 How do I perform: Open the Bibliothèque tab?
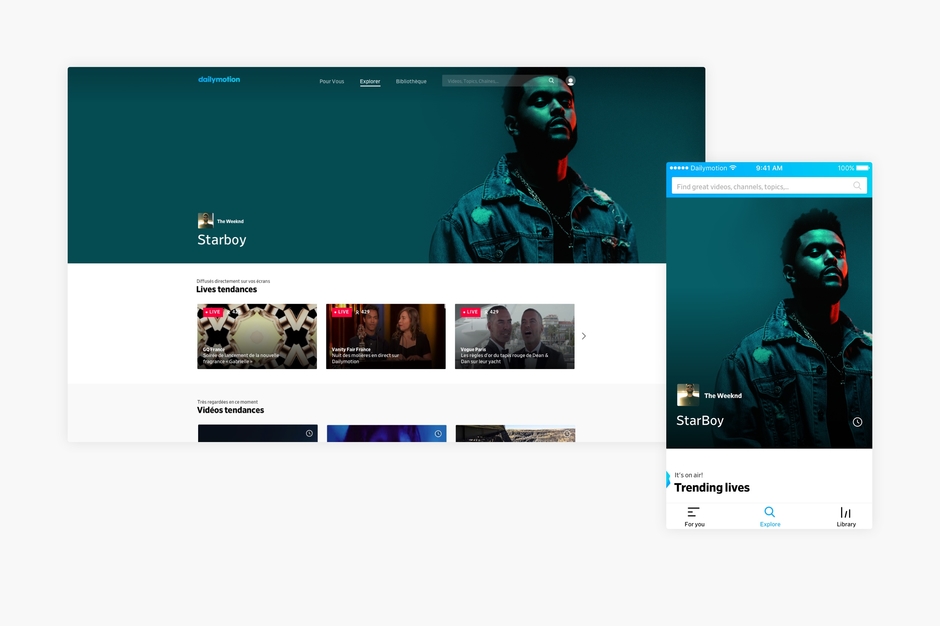411,82
